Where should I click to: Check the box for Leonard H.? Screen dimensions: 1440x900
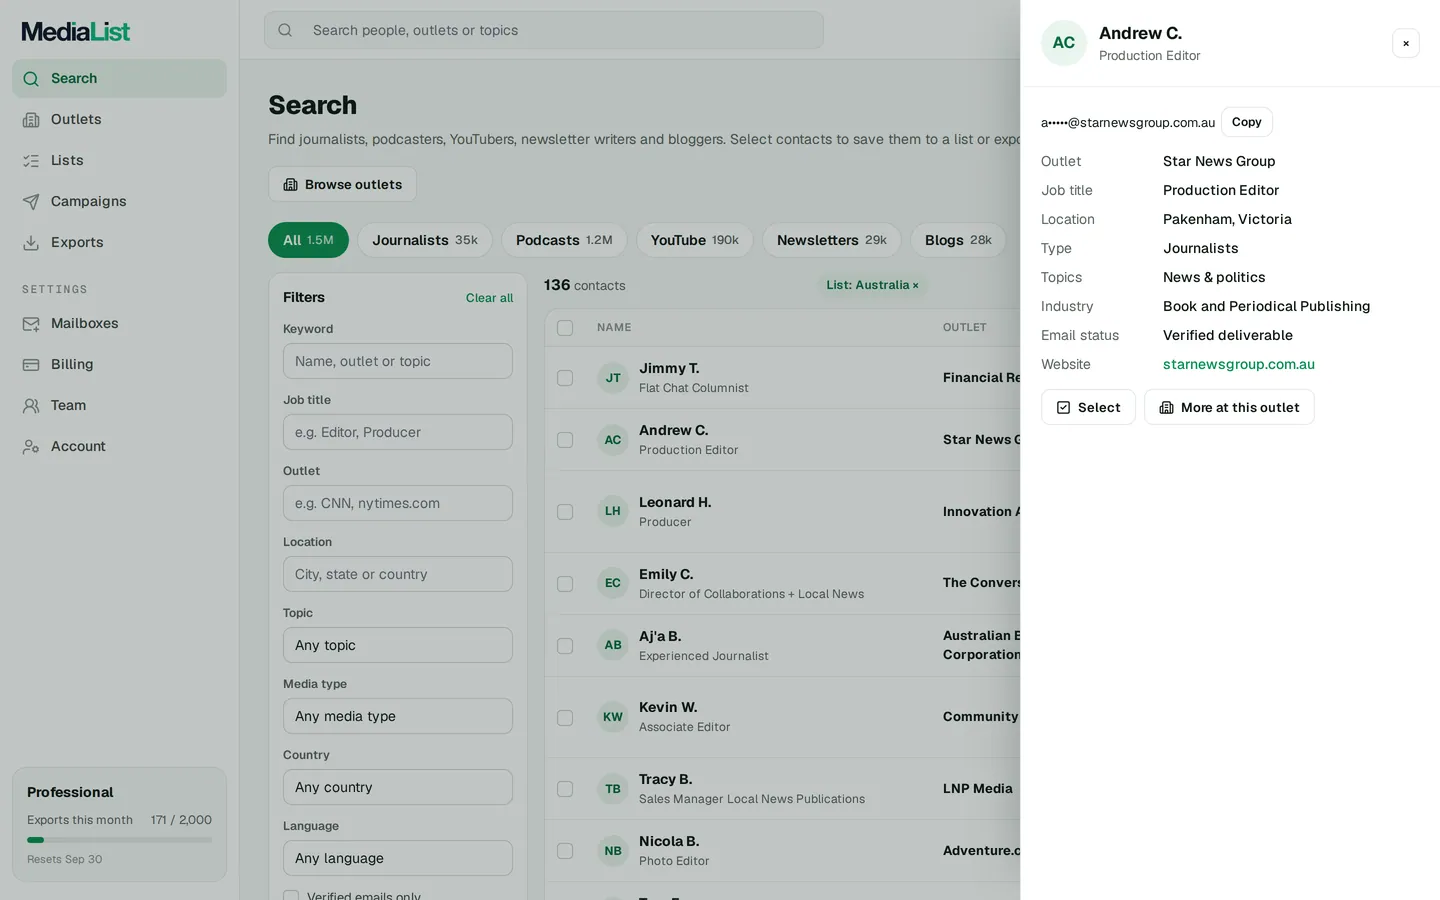click(565, 512)
